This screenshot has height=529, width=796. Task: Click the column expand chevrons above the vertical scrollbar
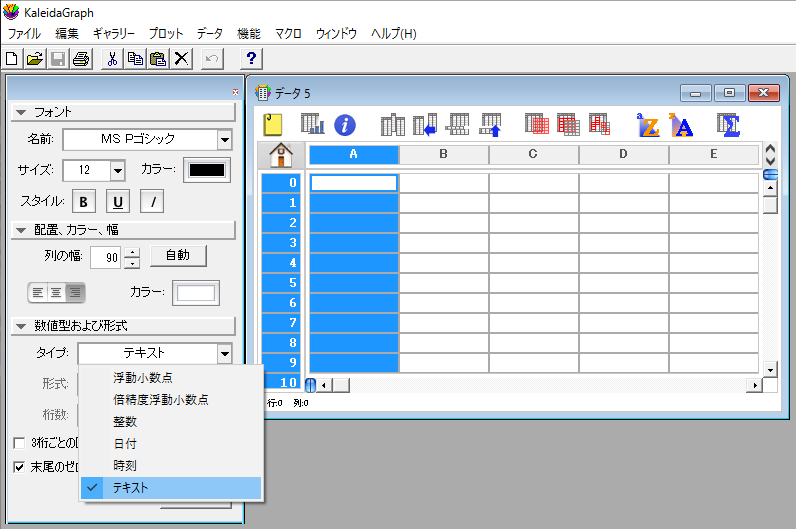click(770, 154)
